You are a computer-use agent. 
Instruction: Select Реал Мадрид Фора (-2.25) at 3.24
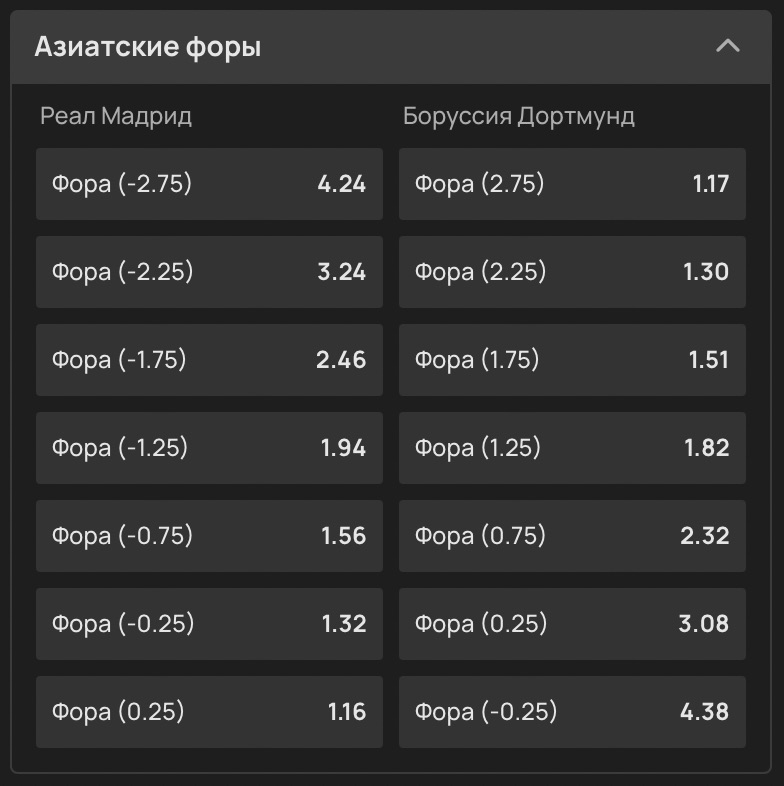(x=209, y=272)
